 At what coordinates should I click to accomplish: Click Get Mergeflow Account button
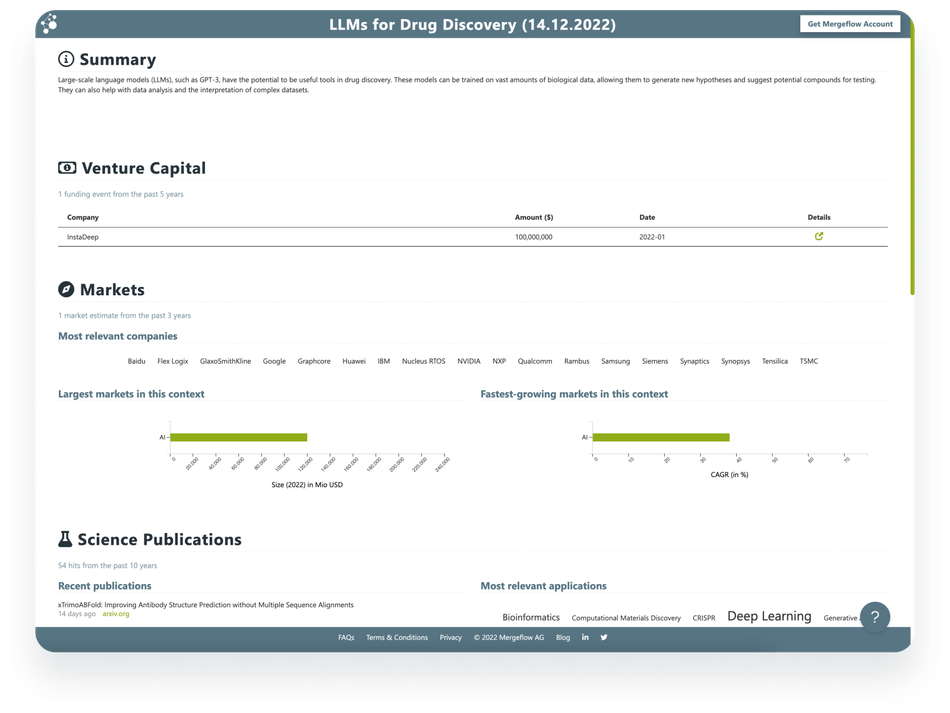pos(849,24)
